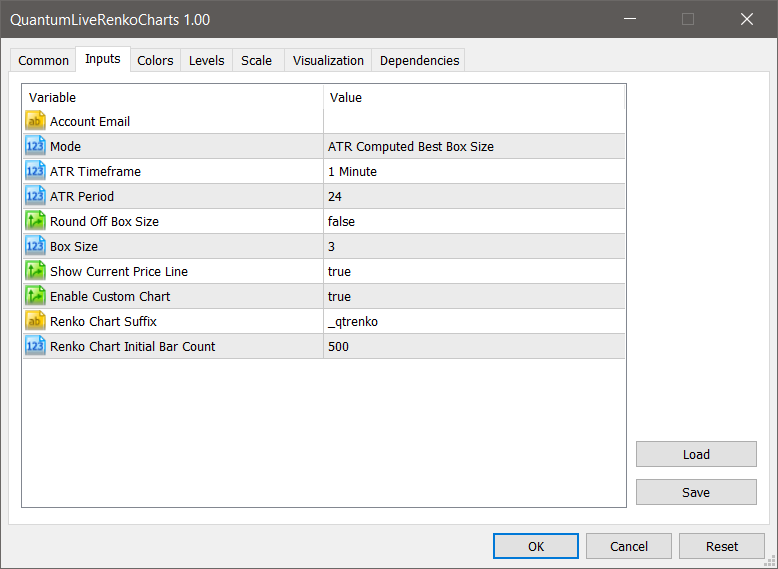Click the Renko Chart Initial Bar Count icon

coord(35,346)
